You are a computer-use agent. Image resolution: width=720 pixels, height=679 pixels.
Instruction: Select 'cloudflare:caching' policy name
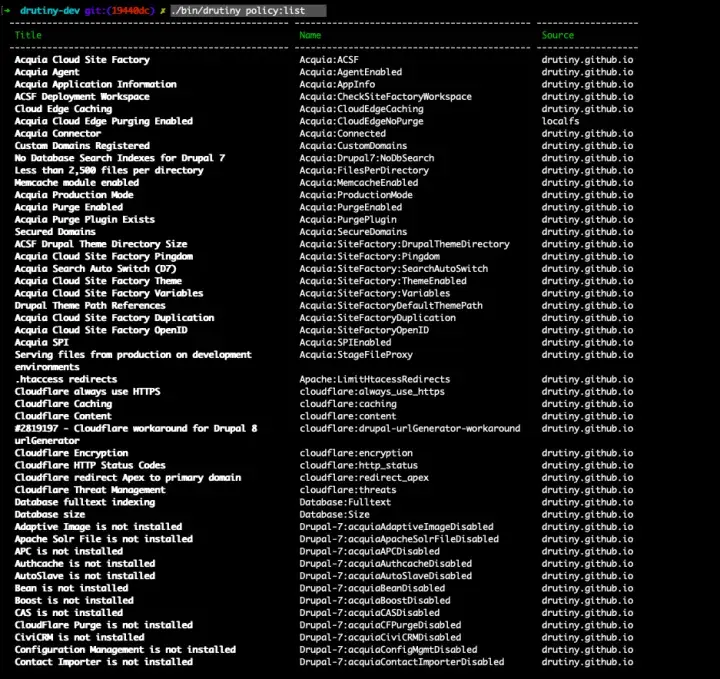[348, 404]
